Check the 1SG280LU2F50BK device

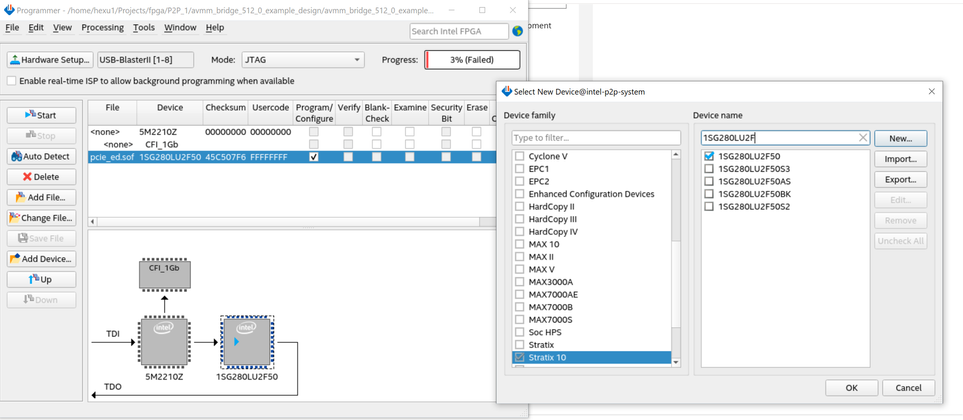point(709,193)
